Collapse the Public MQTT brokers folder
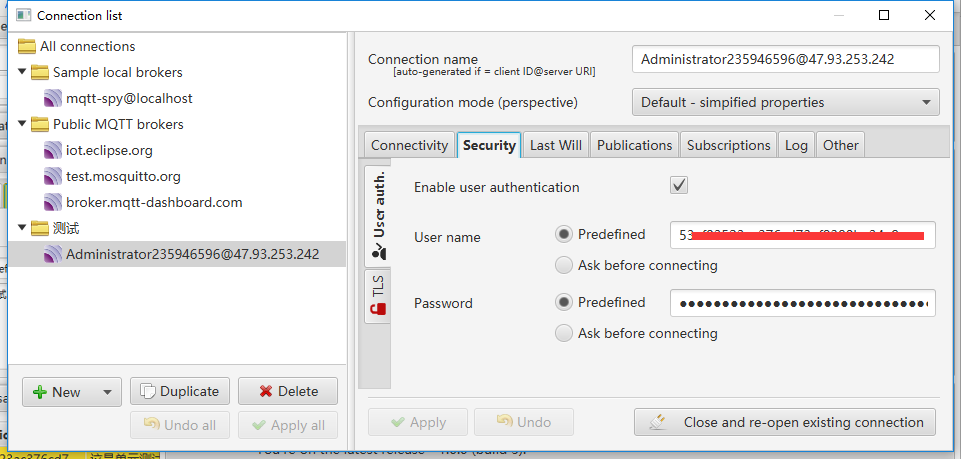The height and width of the screenshot is (459, 961). pyautogui.click(x=23, y=124)
